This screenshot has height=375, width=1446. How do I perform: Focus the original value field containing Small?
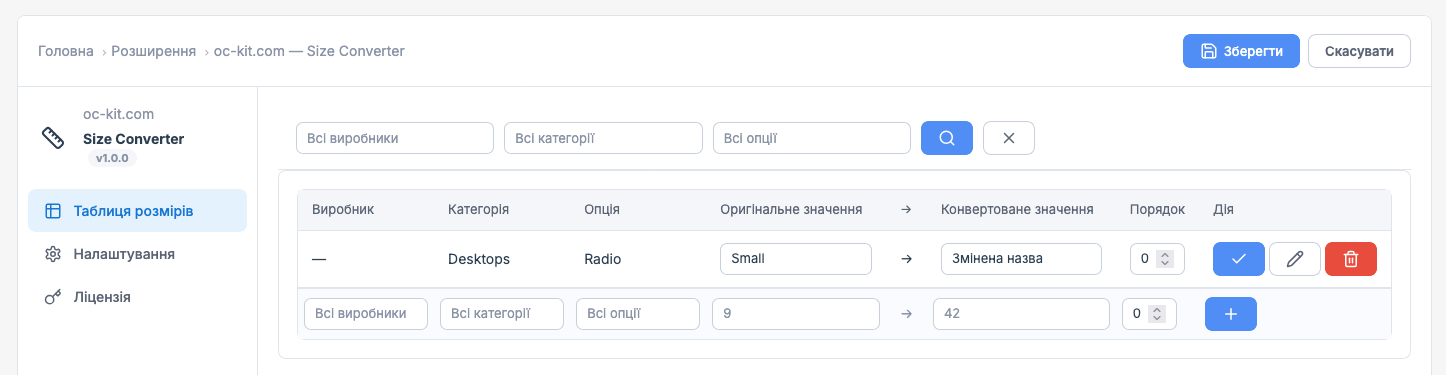tap(796, 259)
